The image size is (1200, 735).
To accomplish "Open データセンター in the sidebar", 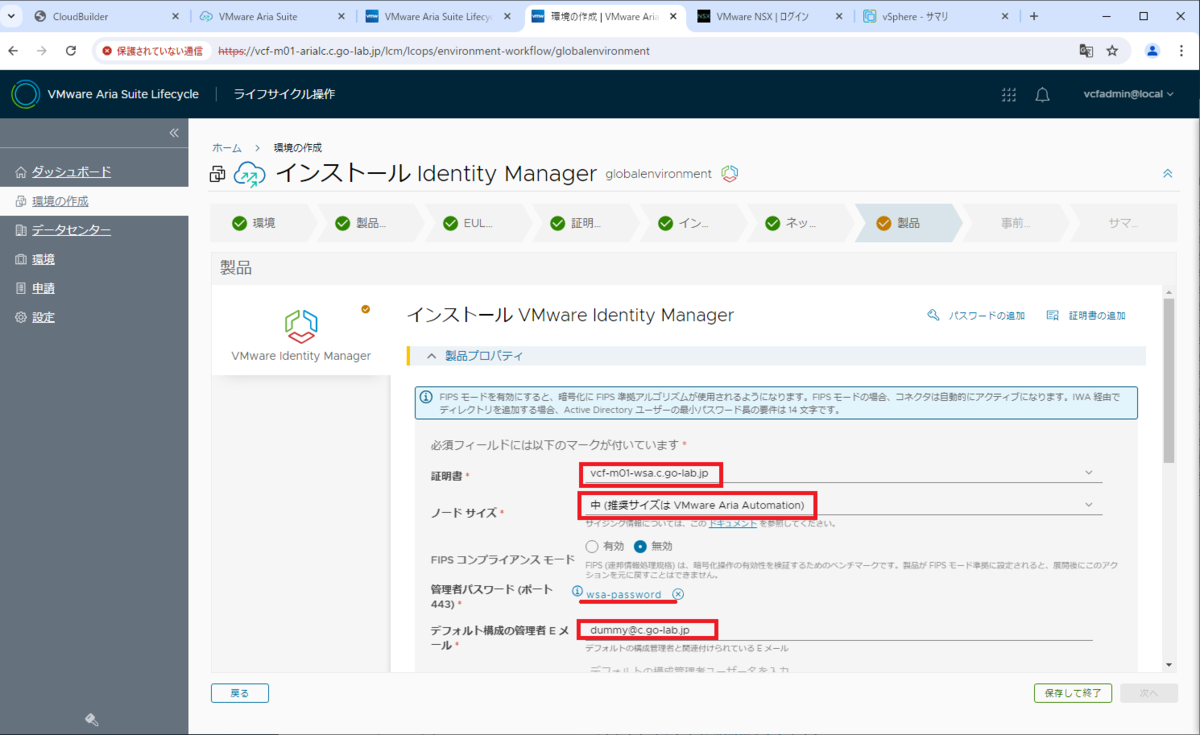I will (71, 230).
